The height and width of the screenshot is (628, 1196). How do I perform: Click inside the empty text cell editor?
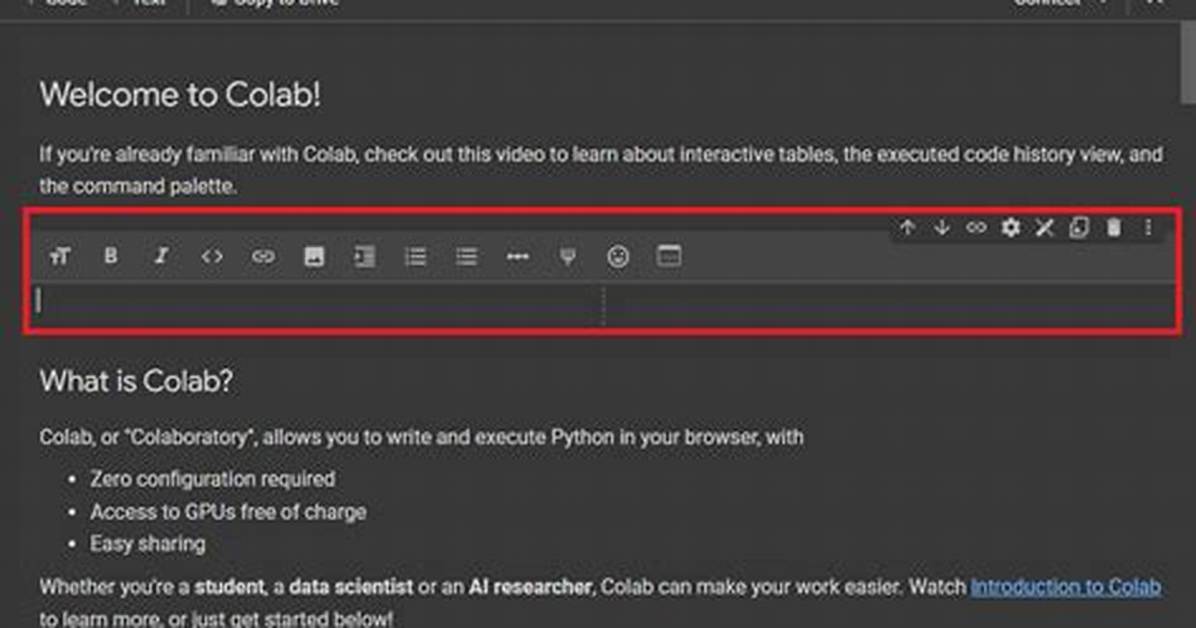[317, 305]
